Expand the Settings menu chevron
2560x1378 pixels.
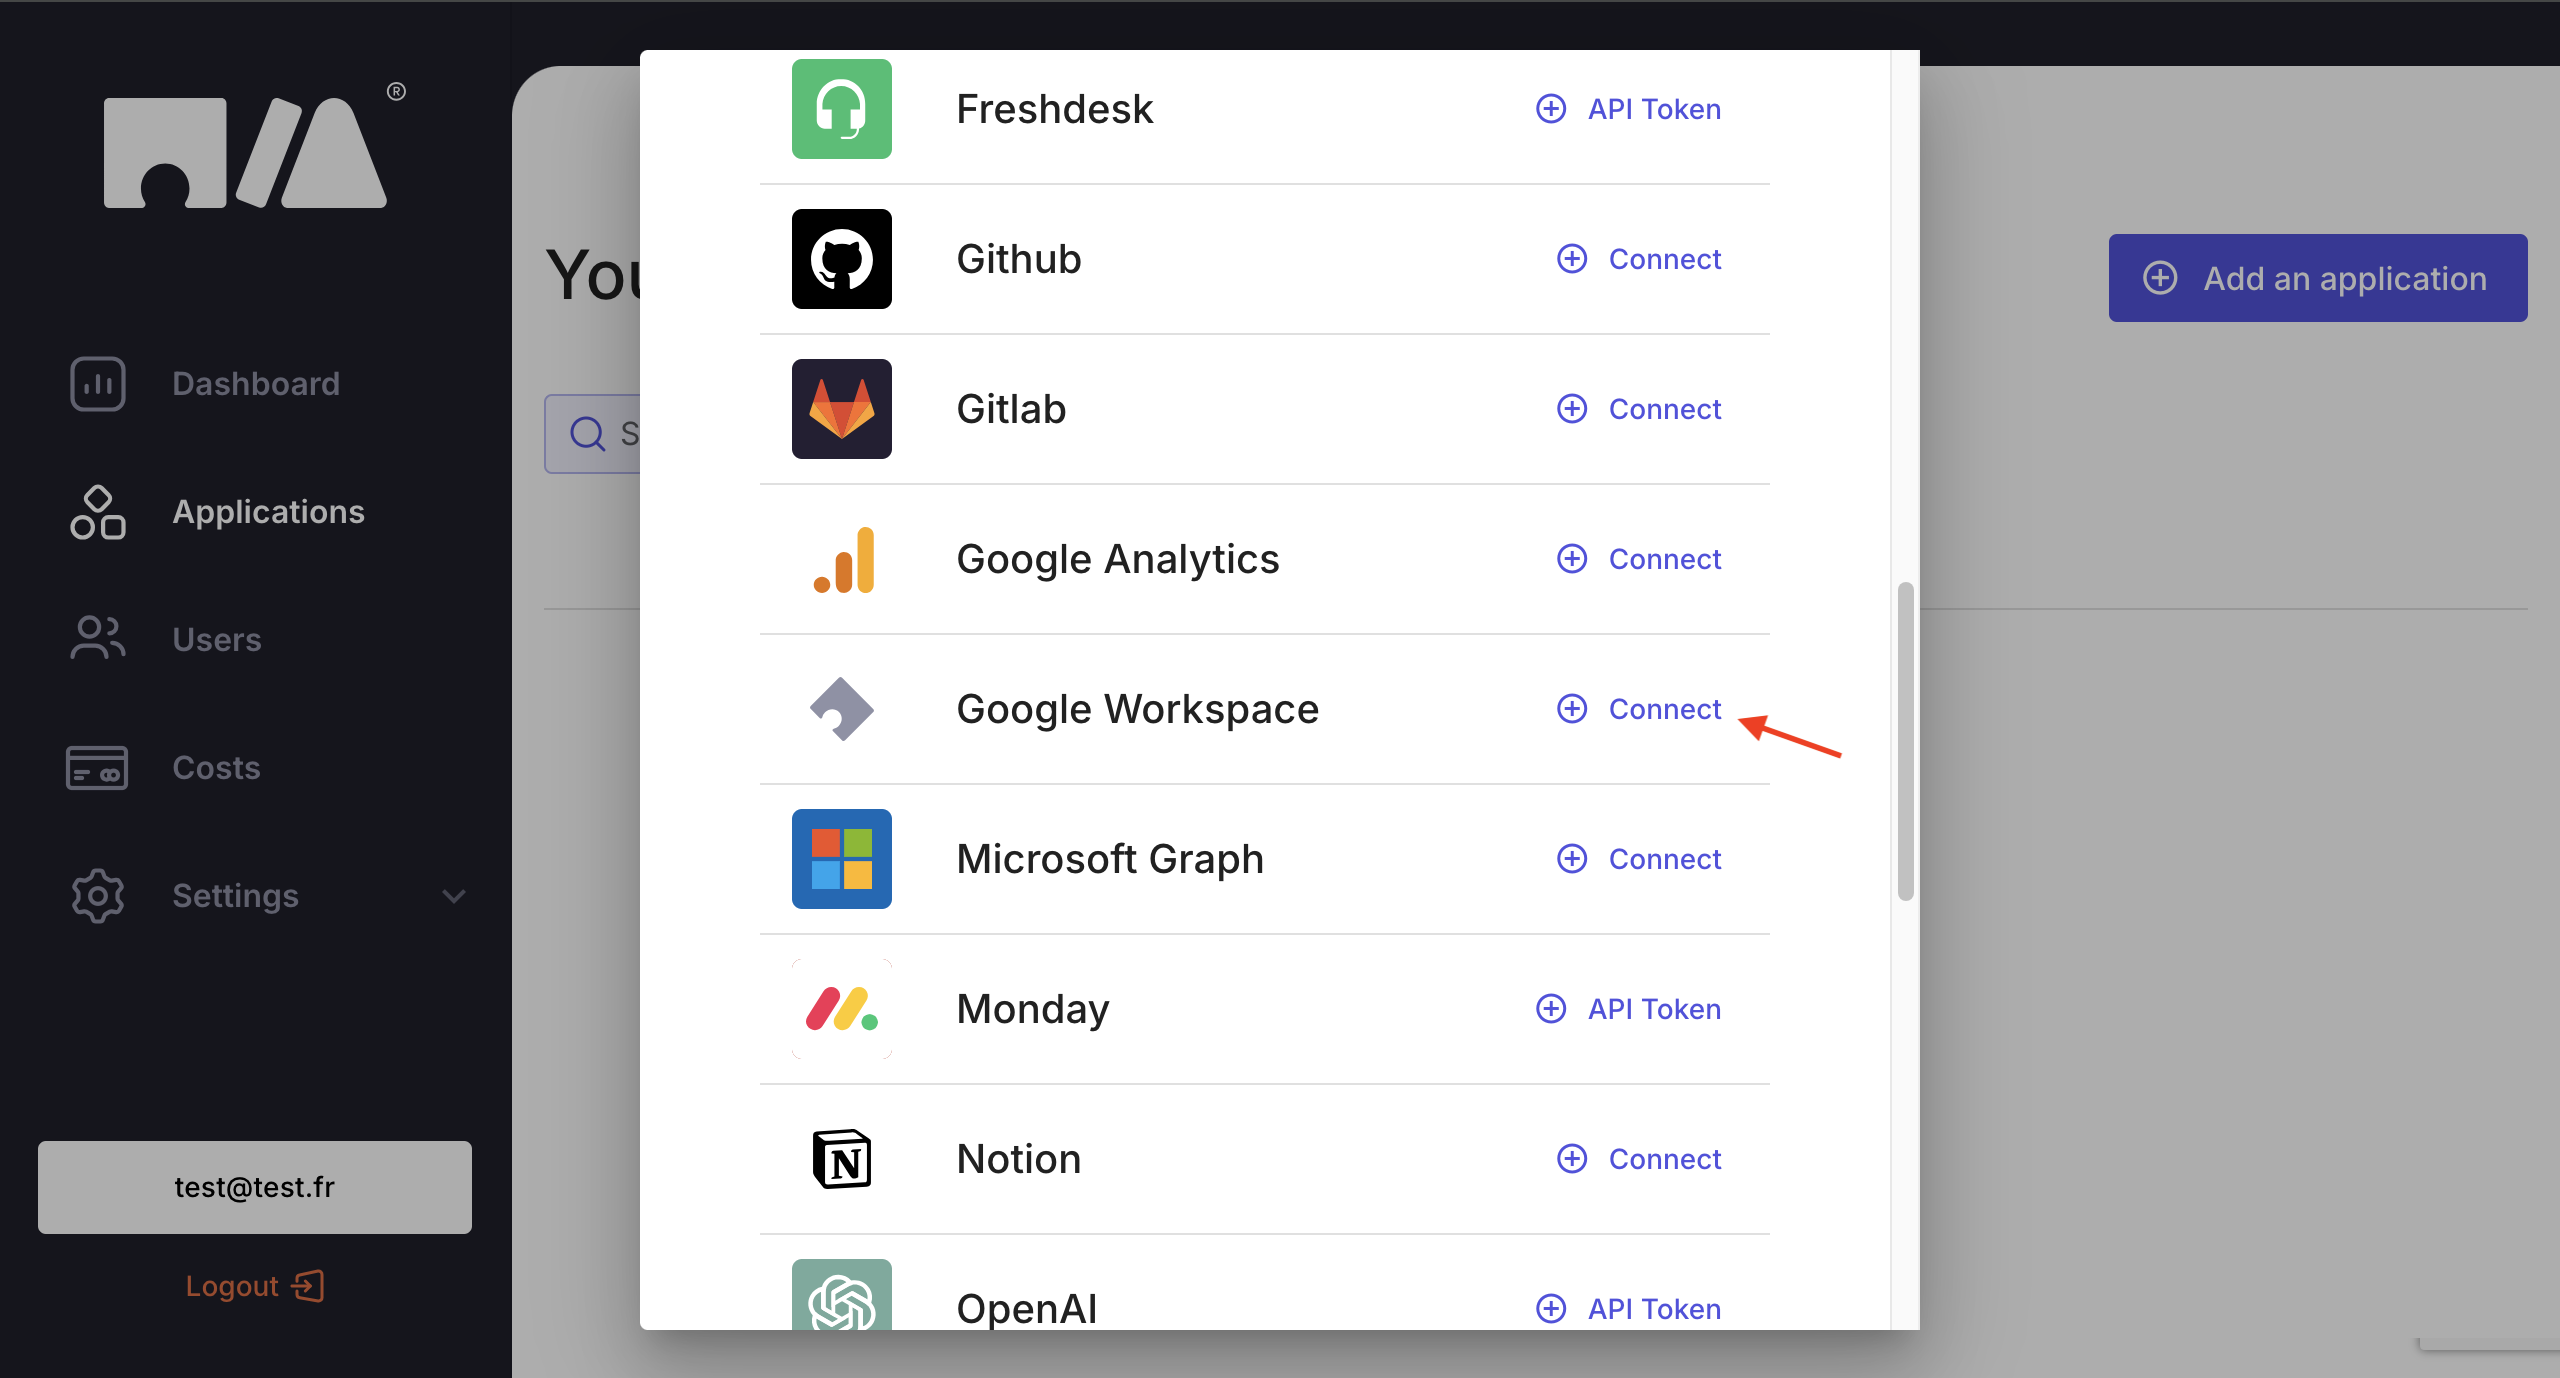click(454, 896)
